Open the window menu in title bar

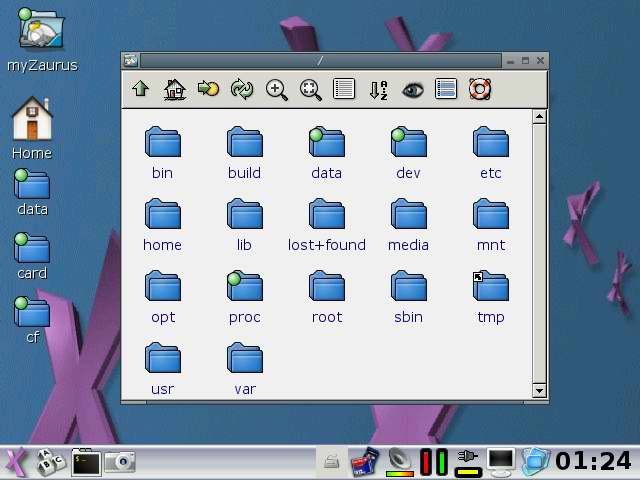click(130, 61)
